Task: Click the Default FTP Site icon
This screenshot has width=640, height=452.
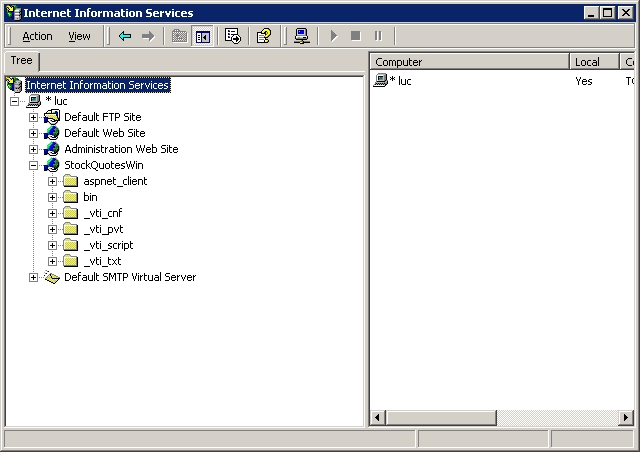Action: coord(52,117)
